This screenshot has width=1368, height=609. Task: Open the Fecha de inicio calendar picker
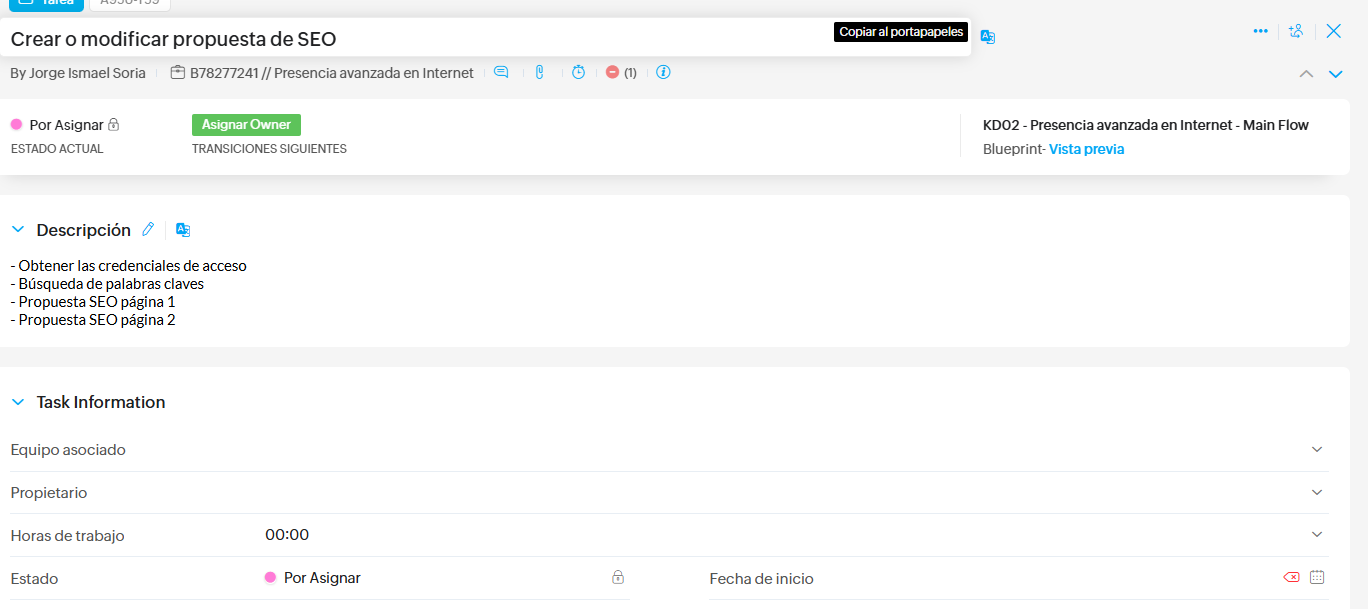pos(1317,577)
